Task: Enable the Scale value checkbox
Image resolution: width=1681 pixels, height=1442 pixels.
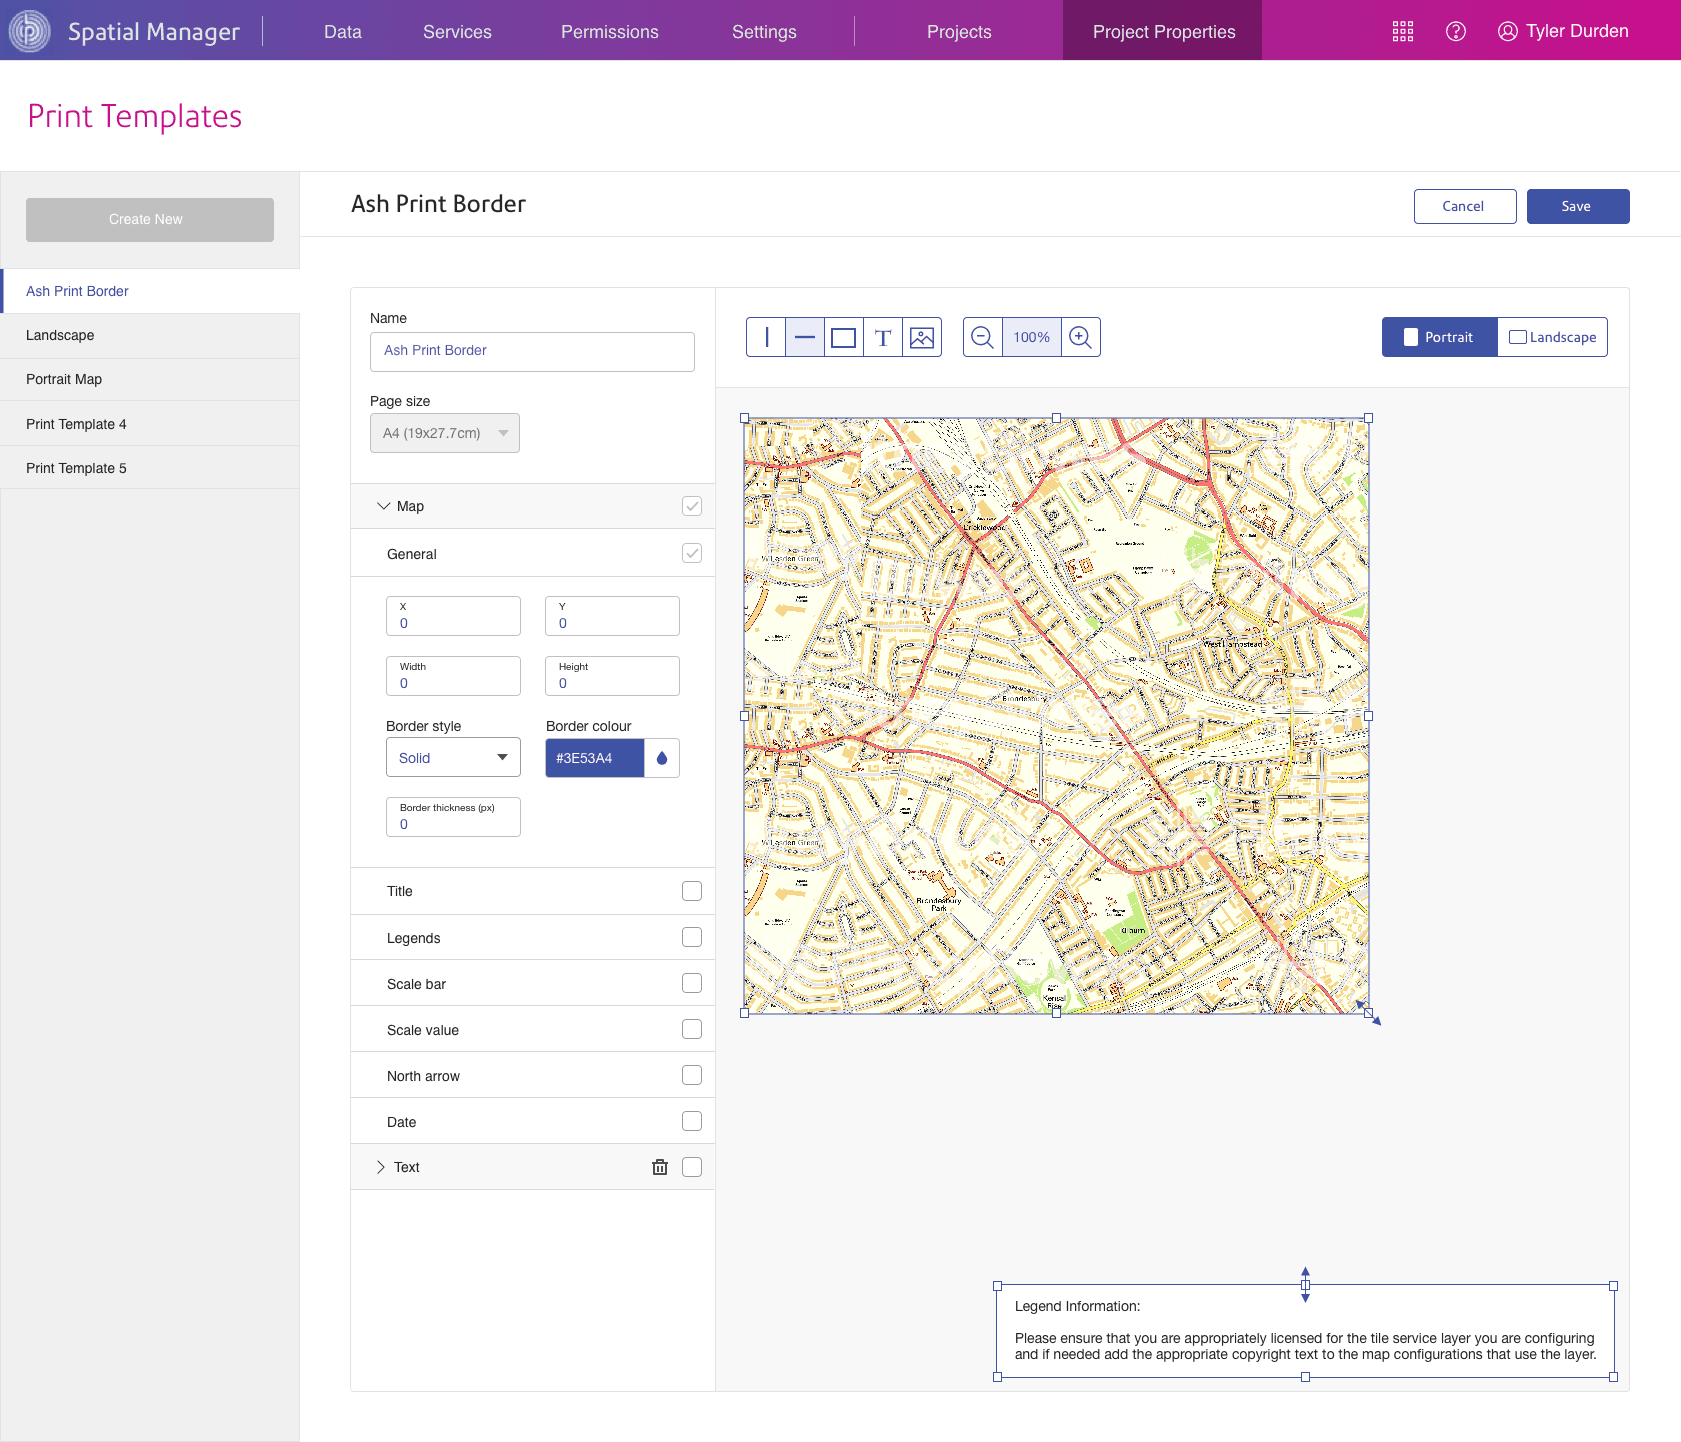Action: 692,1029
